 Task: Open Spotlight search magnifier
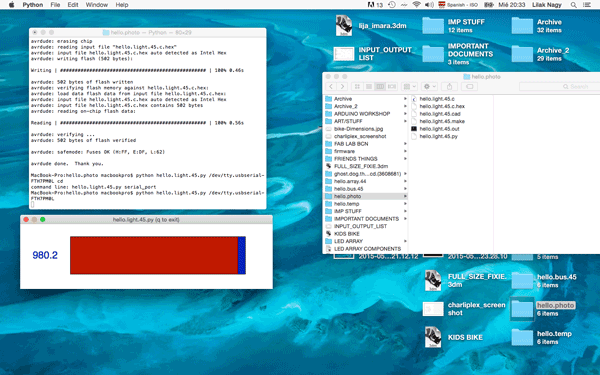click(x=573, y=5)
